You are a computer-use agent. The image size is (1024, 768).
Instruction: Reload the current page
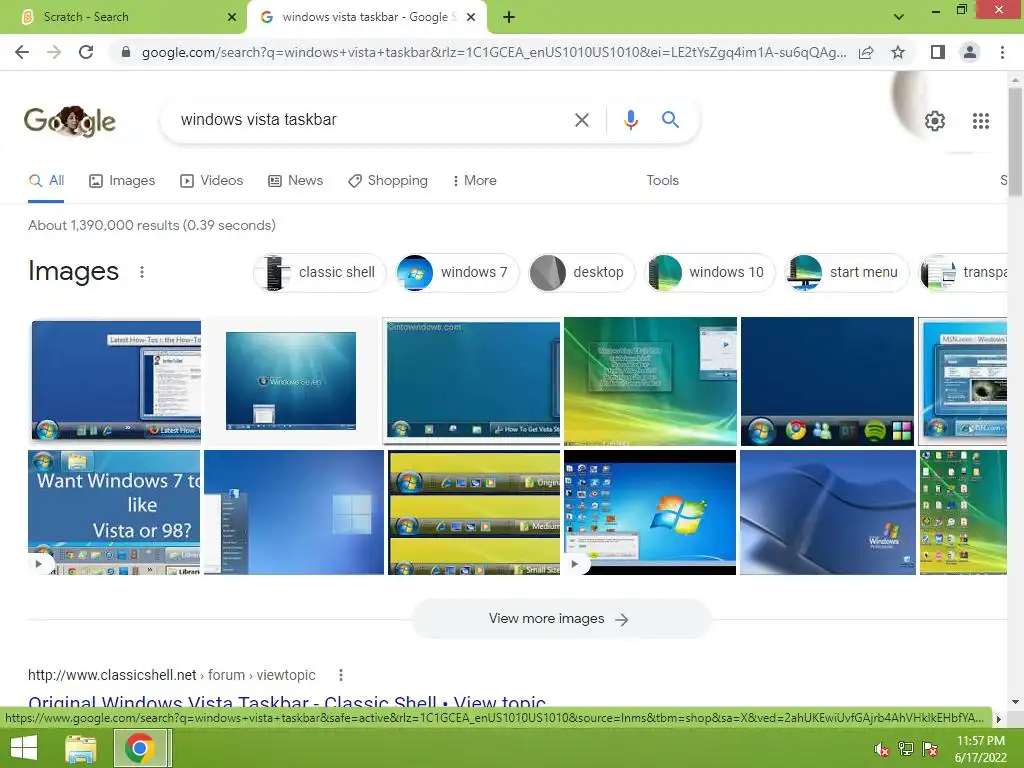(86, 52)
